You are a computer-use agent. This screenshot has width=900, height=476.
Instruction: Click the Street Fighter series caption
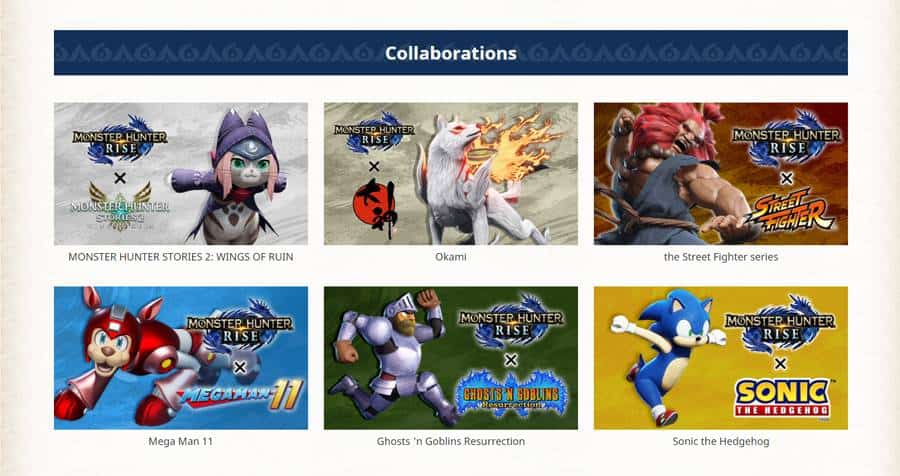(721, 257)
